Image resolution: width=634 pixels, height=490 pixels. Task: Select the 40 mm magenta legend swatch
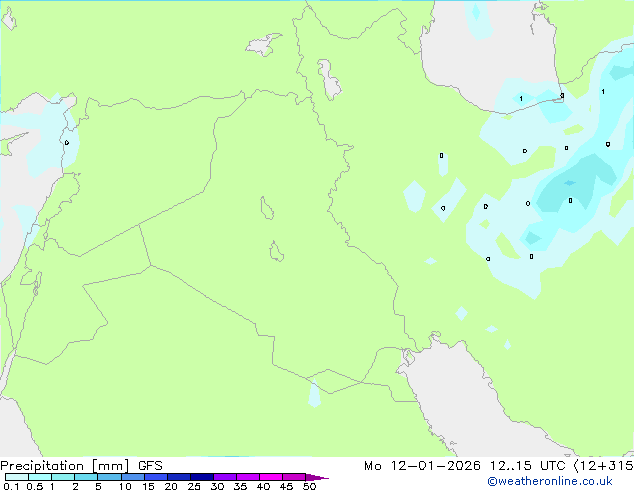click(x=271, y=477)
